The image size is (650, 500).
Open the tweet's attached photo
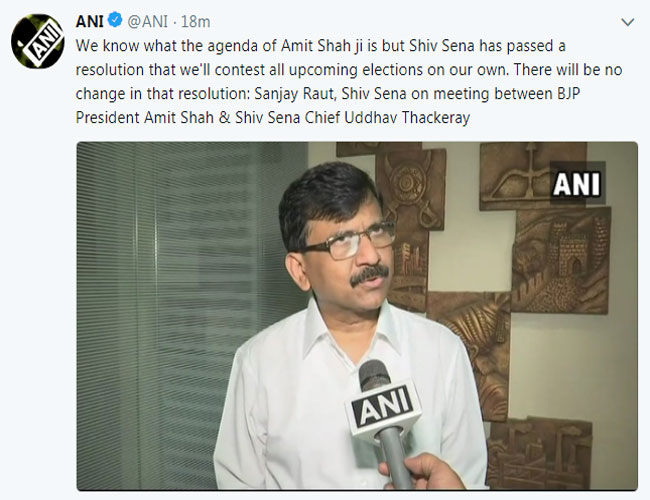356,315
